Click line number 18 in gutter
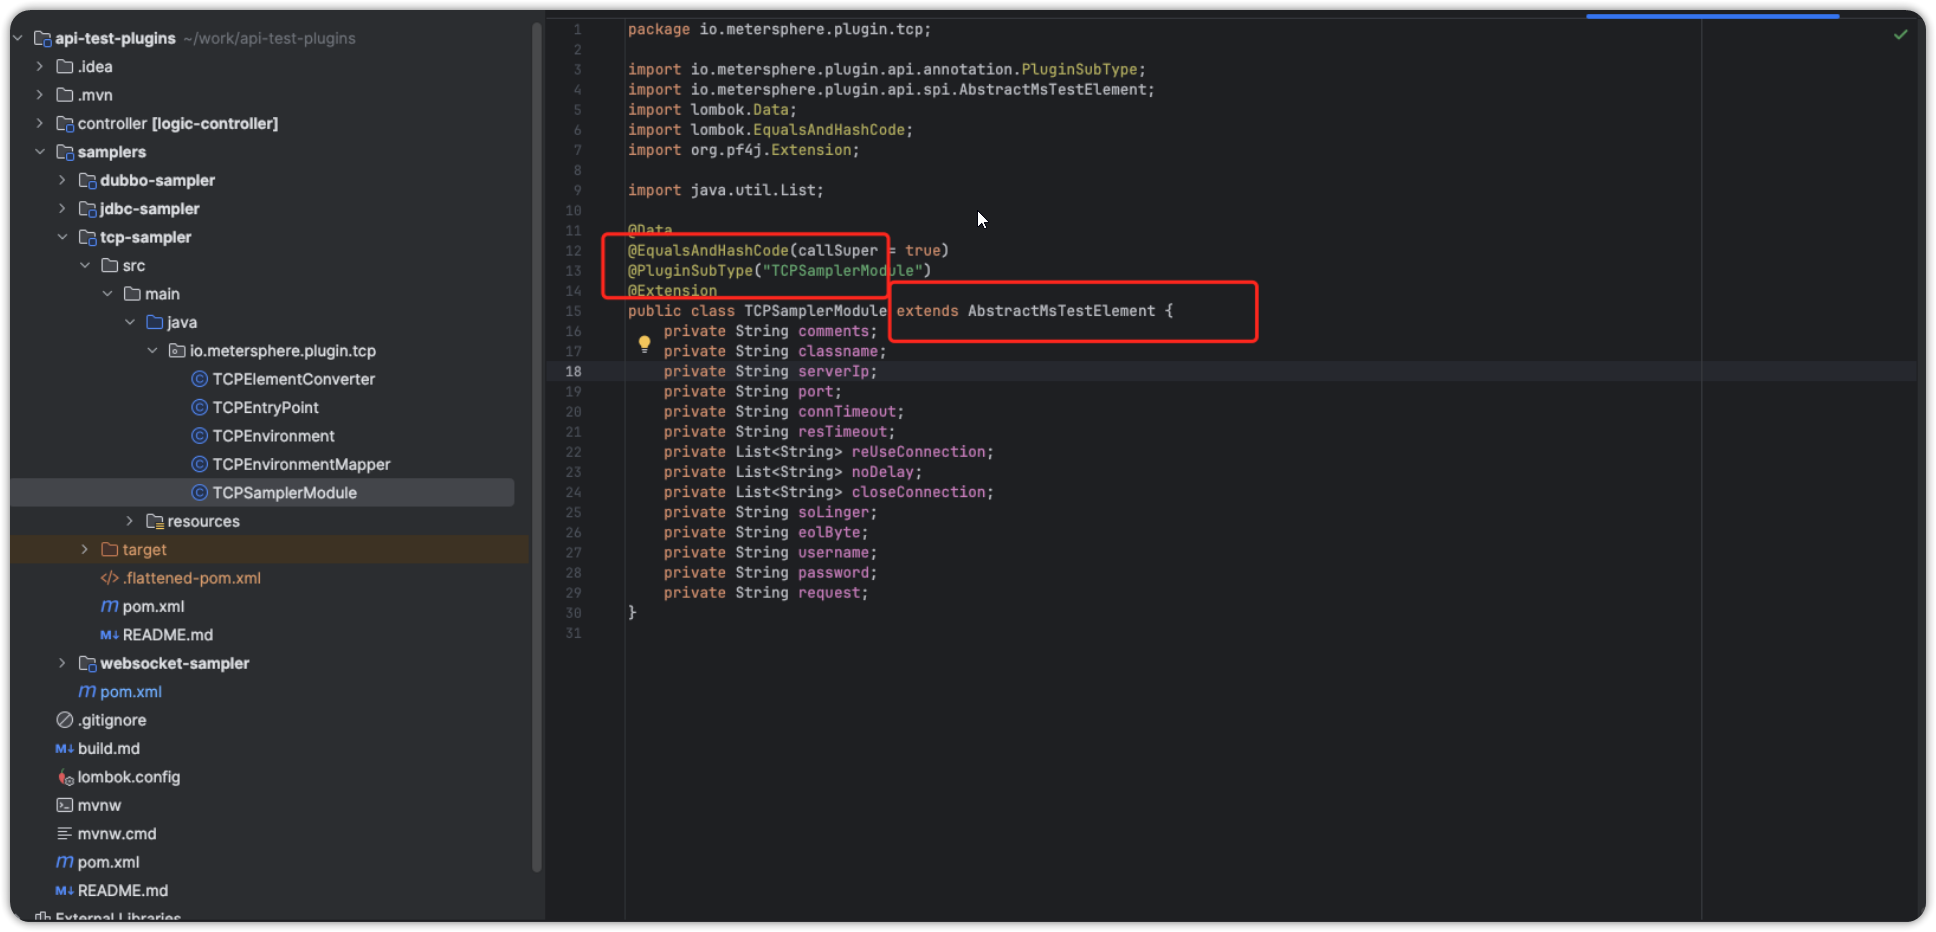The height and width of the screenshot is (932, 1936). pos(573,371)
